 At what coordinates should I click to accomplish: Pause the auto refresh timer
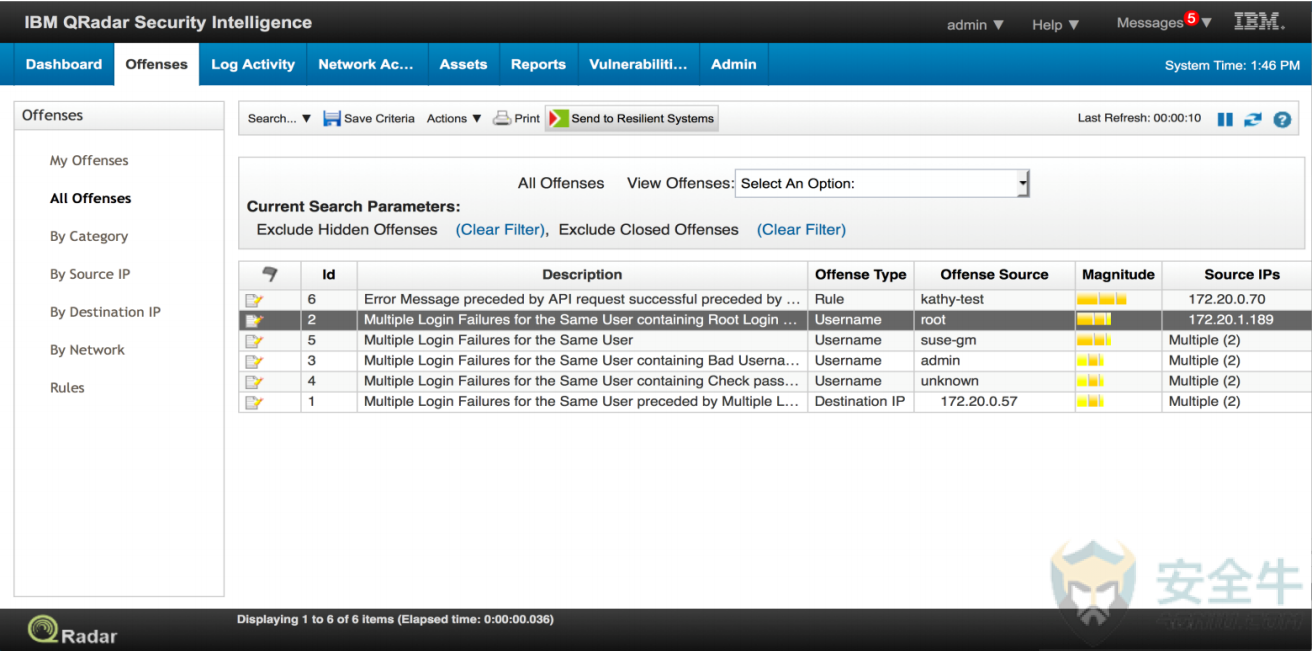click(x=1225, y=119)
